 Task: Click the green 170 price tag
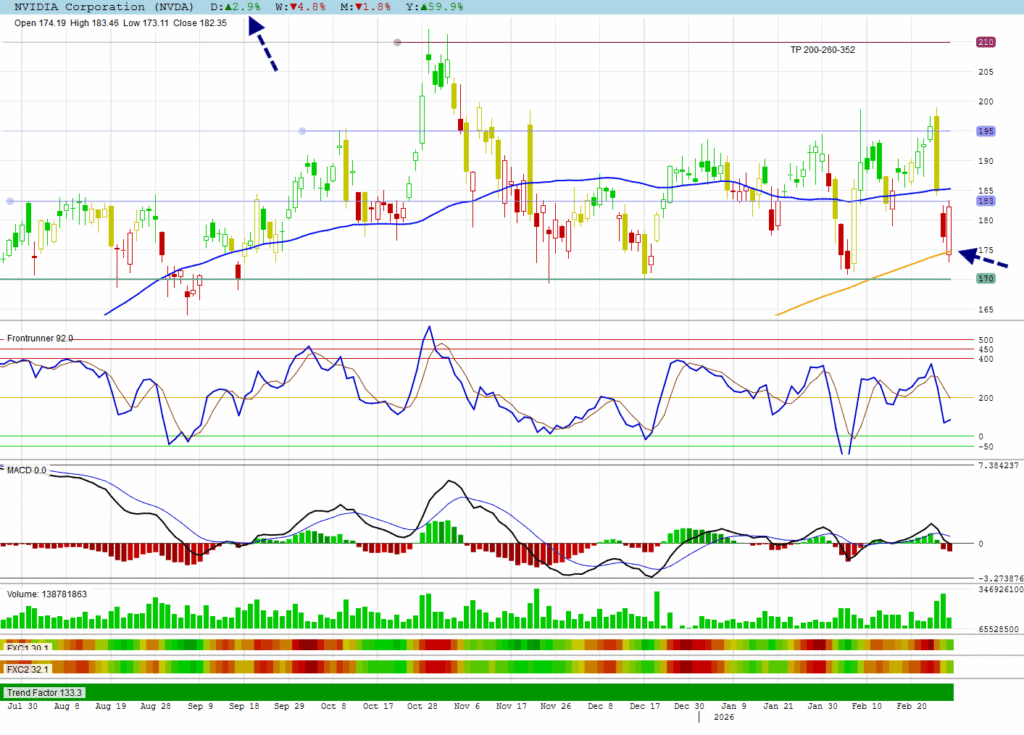point(985,278)
